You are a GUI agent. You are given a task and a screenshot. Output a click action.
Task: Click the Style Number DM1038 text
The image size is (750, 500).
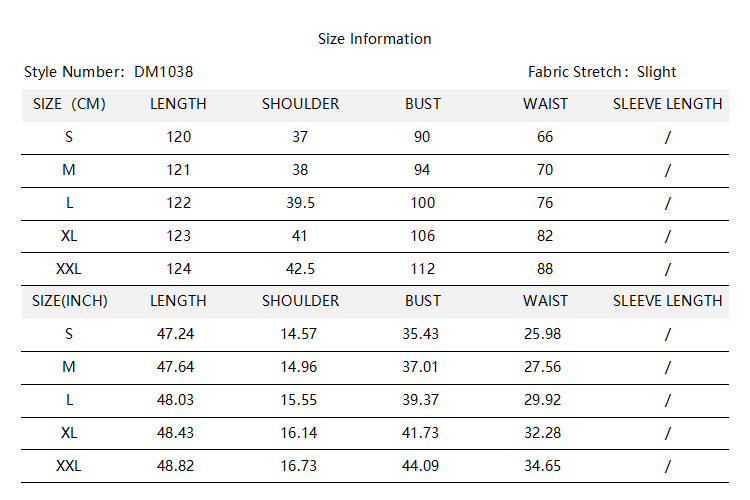click(x=109, y=72)
